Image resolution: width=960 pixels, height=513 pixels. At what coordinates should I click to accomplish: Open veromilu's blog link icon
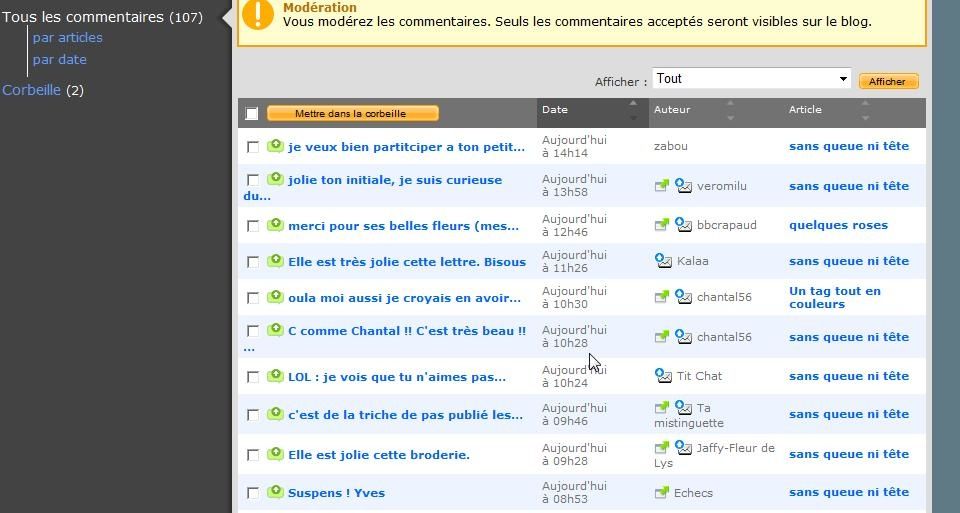661,185
